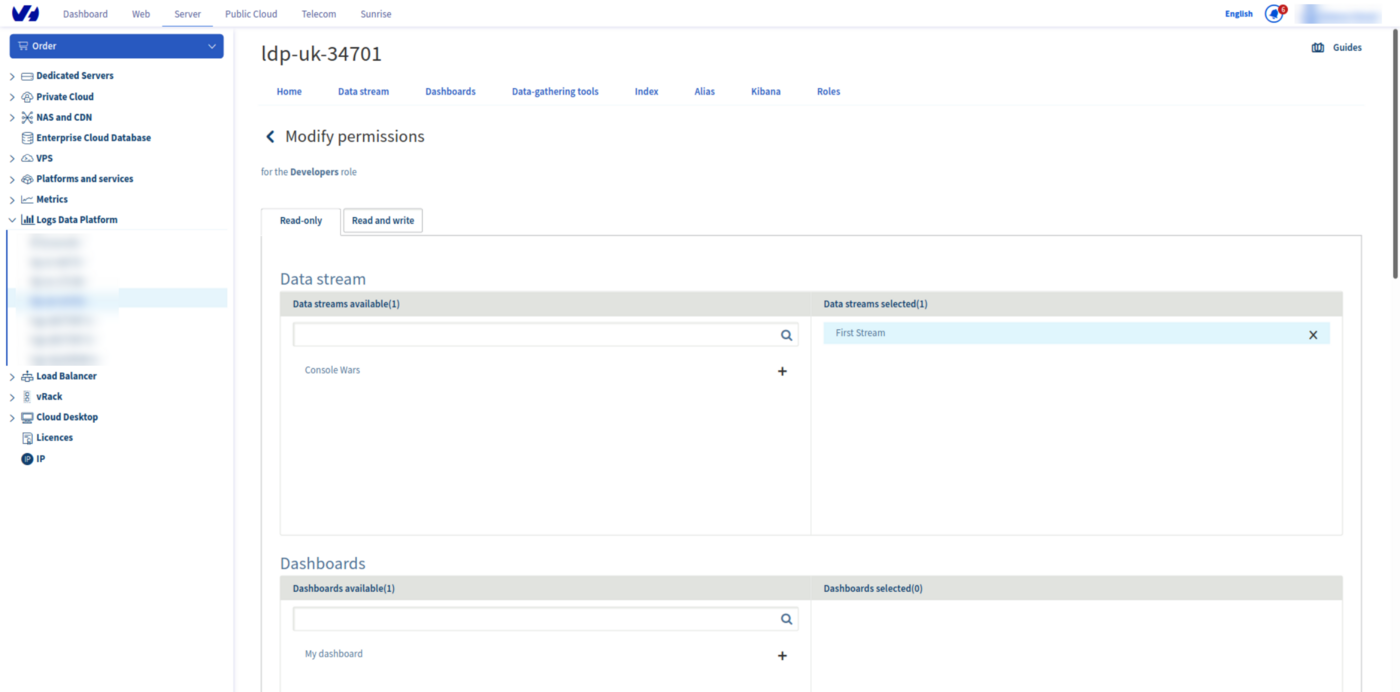This screenshot has height=692, width=1400.
Task: Click the Data streams available search field
Action: [534, 335]
